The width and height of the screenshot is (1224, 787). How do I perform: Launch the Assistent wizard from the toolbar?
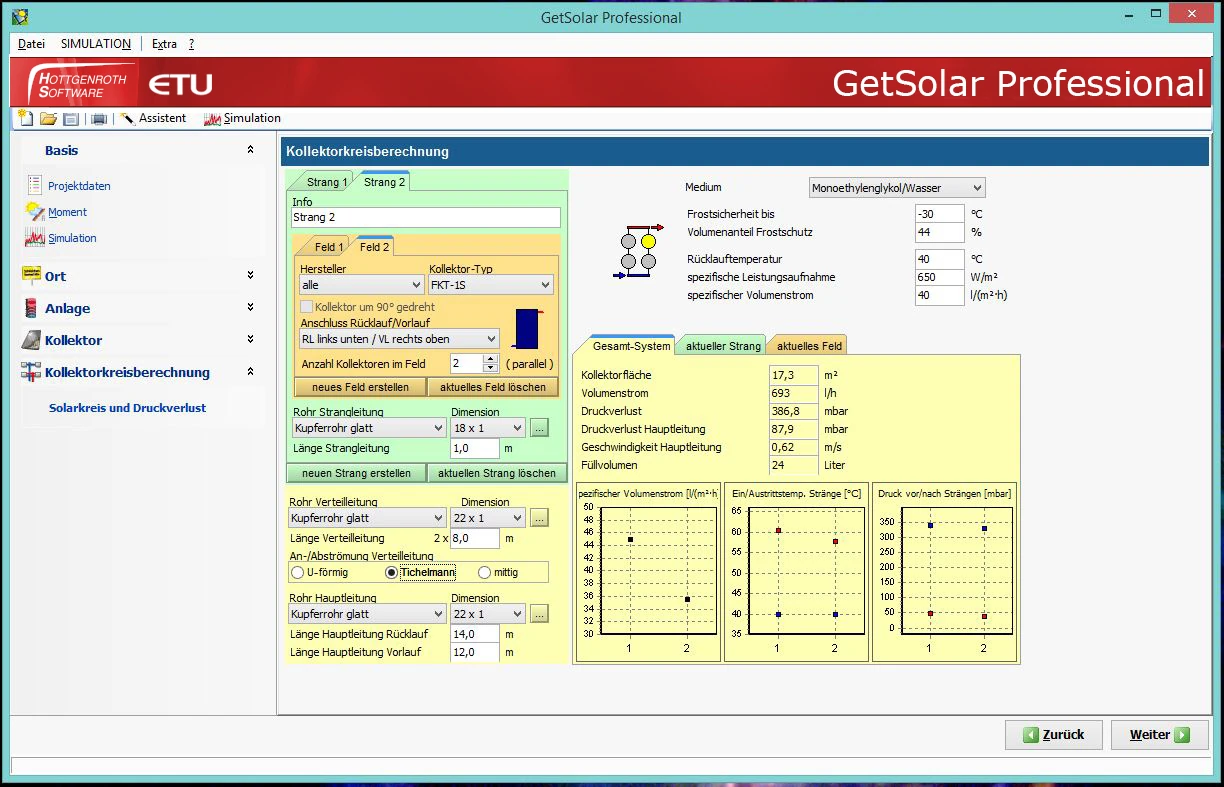(x=153, y=118)
